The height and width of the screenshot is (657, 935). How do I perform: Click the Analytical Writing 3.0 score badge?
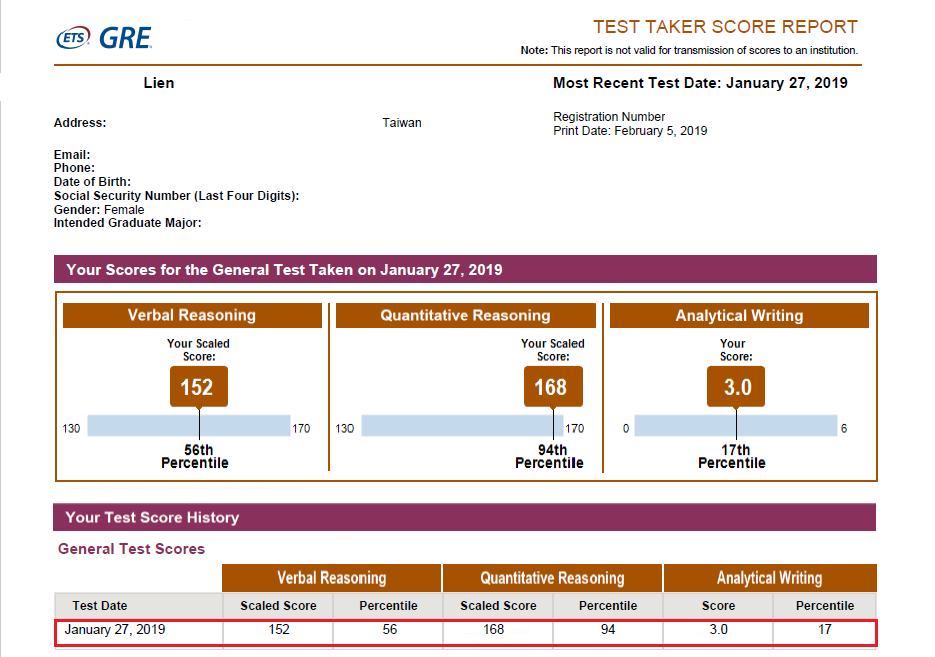point(736,387)
